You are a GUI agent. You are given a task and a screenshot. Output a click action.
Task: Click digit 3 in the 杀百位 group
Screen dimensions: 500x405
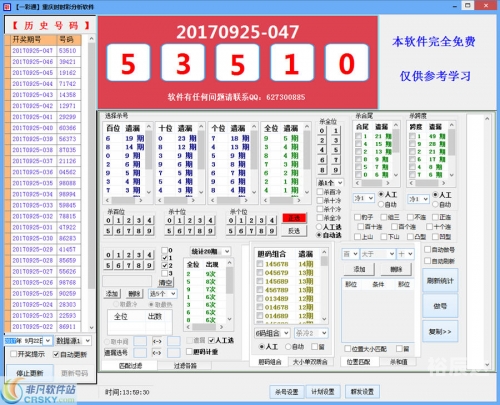139,220
